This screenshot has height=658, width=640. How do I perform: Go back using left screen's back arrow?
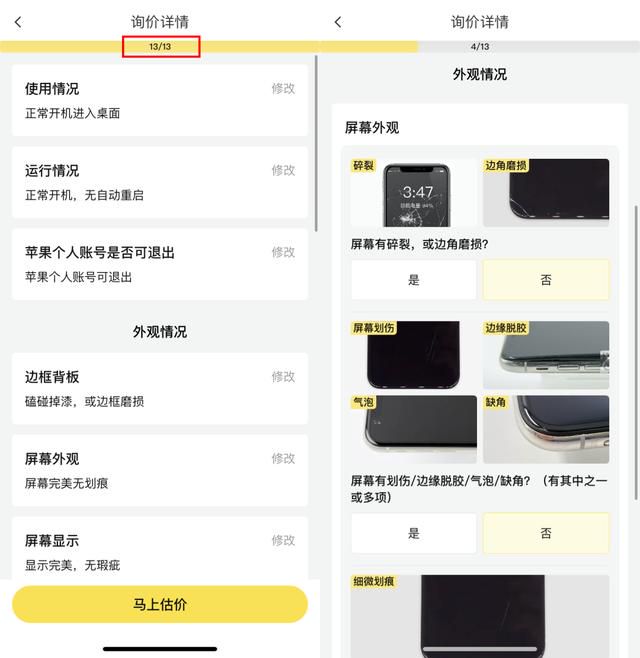click(18, 22)
